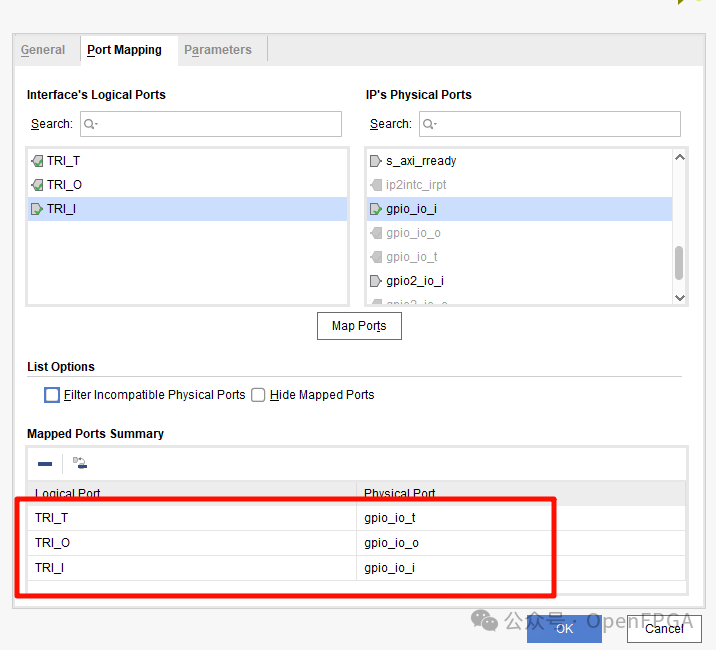Toggle Hide Mapped Ports checkbox
Viewport: 716px width, 650px height.
[x=258, y=395]
